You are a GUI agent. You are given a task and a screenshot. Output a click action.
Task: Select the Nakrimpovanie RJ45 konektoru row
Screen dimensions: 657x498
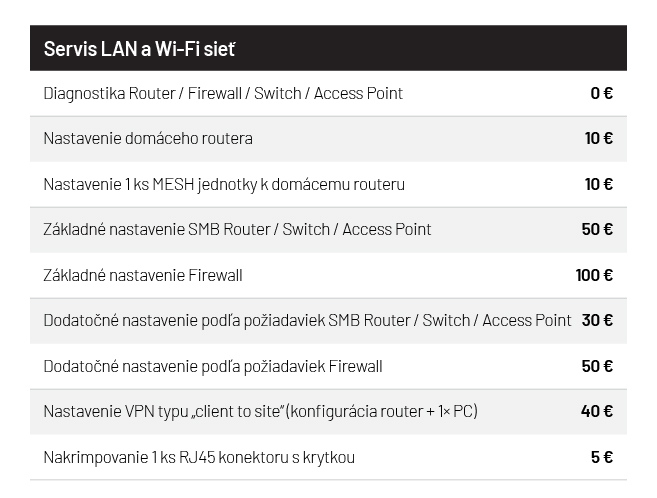pos(328,457)
